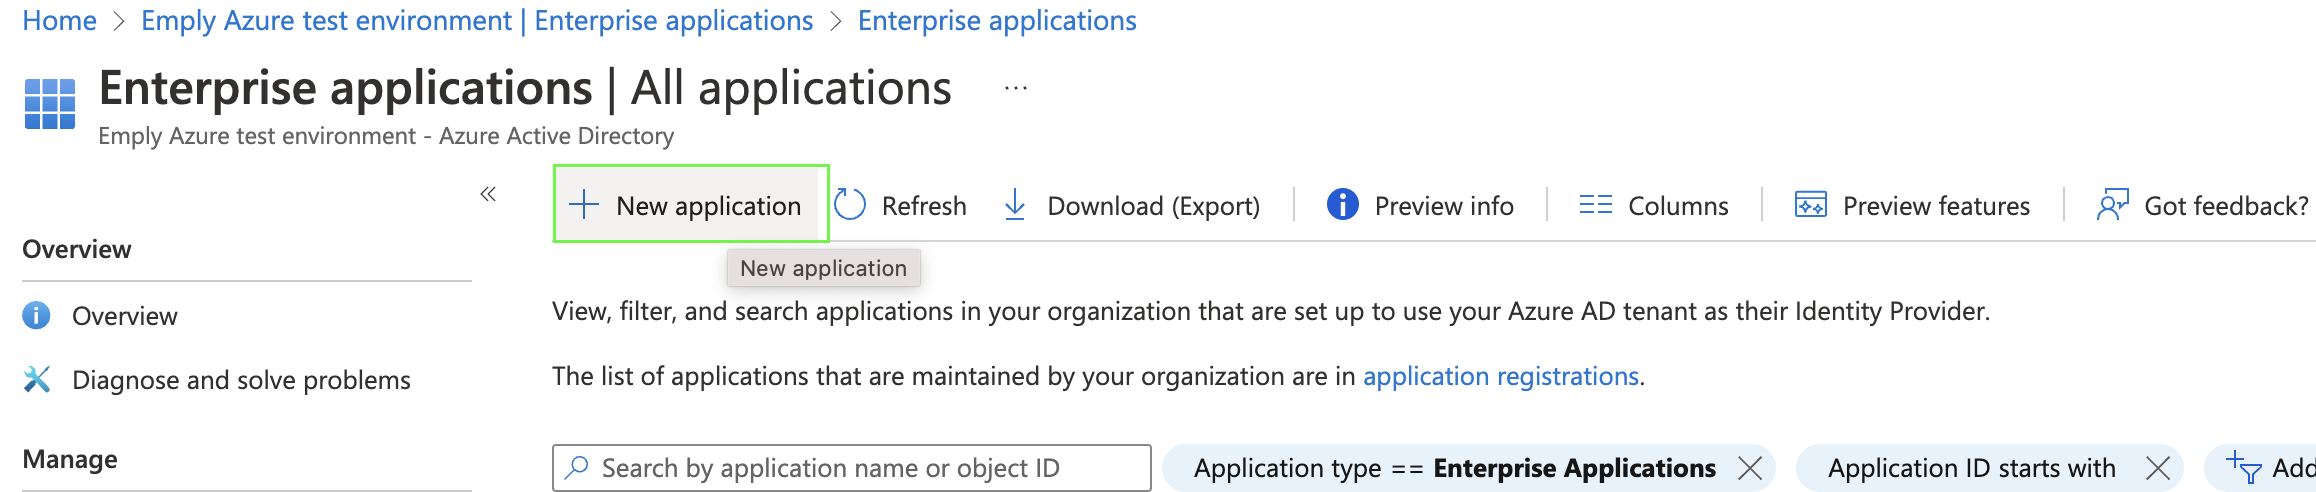Click the Enterprise applications grid icon
Image resolution: width=2316 pixels, height=492 pixels.
point(50,104)
